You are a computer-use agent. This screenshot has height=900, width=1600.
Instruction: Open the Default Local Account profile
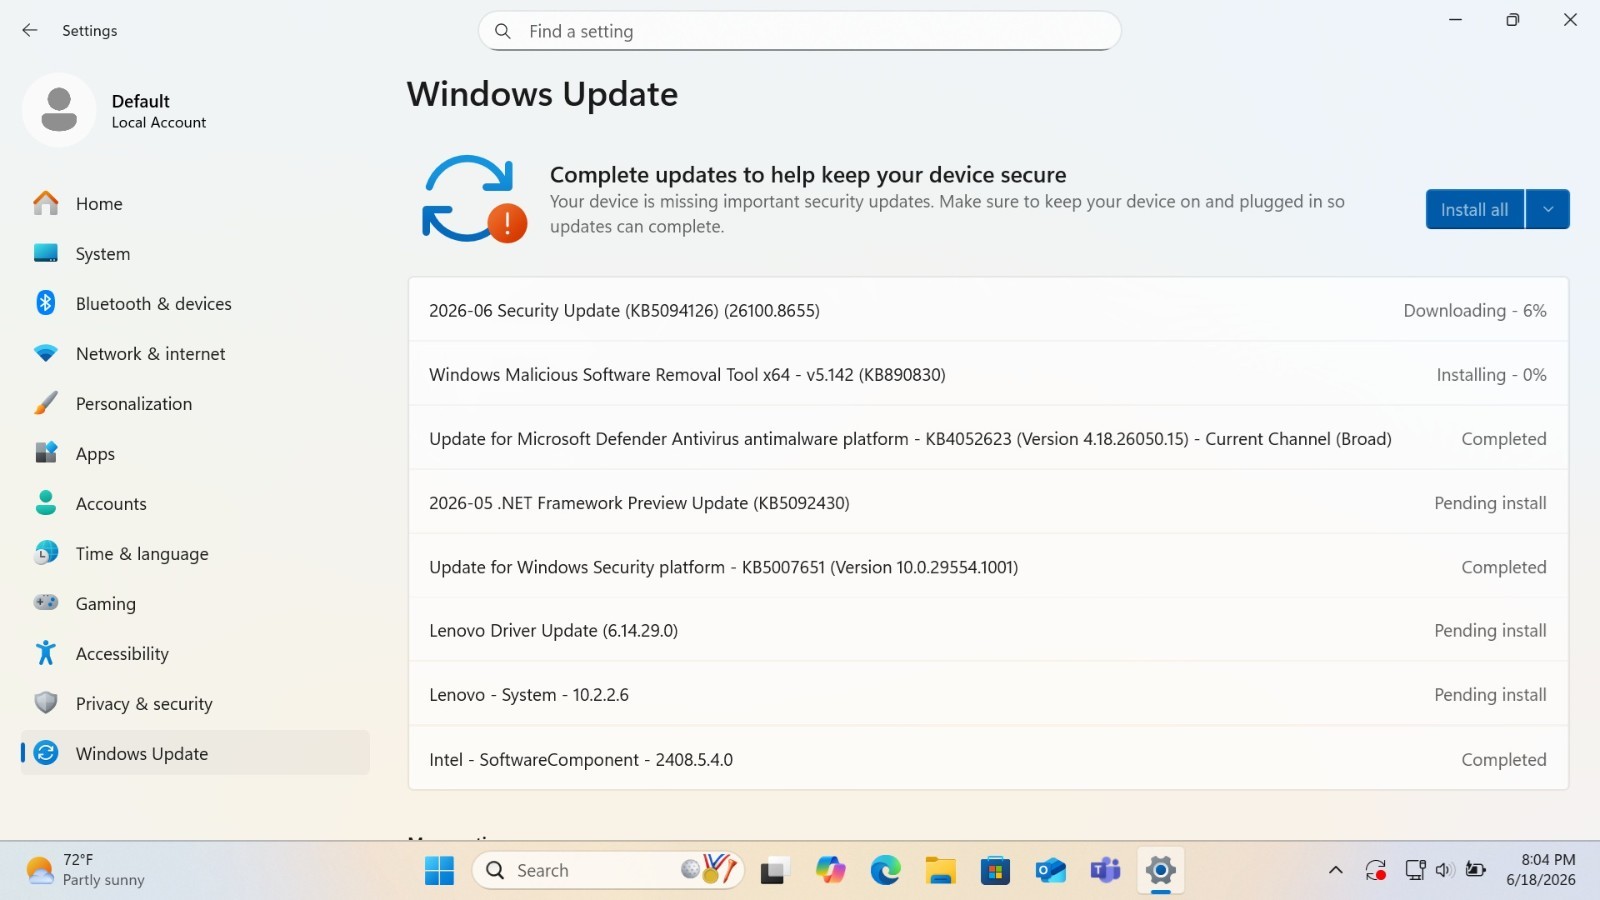click(115, 110)
